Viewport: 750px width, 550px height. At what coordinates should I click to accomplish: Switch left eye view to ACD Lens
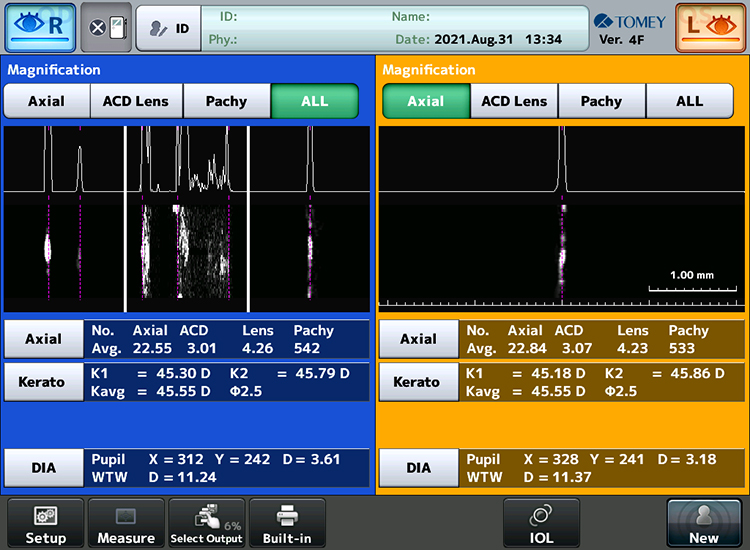pyautogui.click(x=514, y=101)
